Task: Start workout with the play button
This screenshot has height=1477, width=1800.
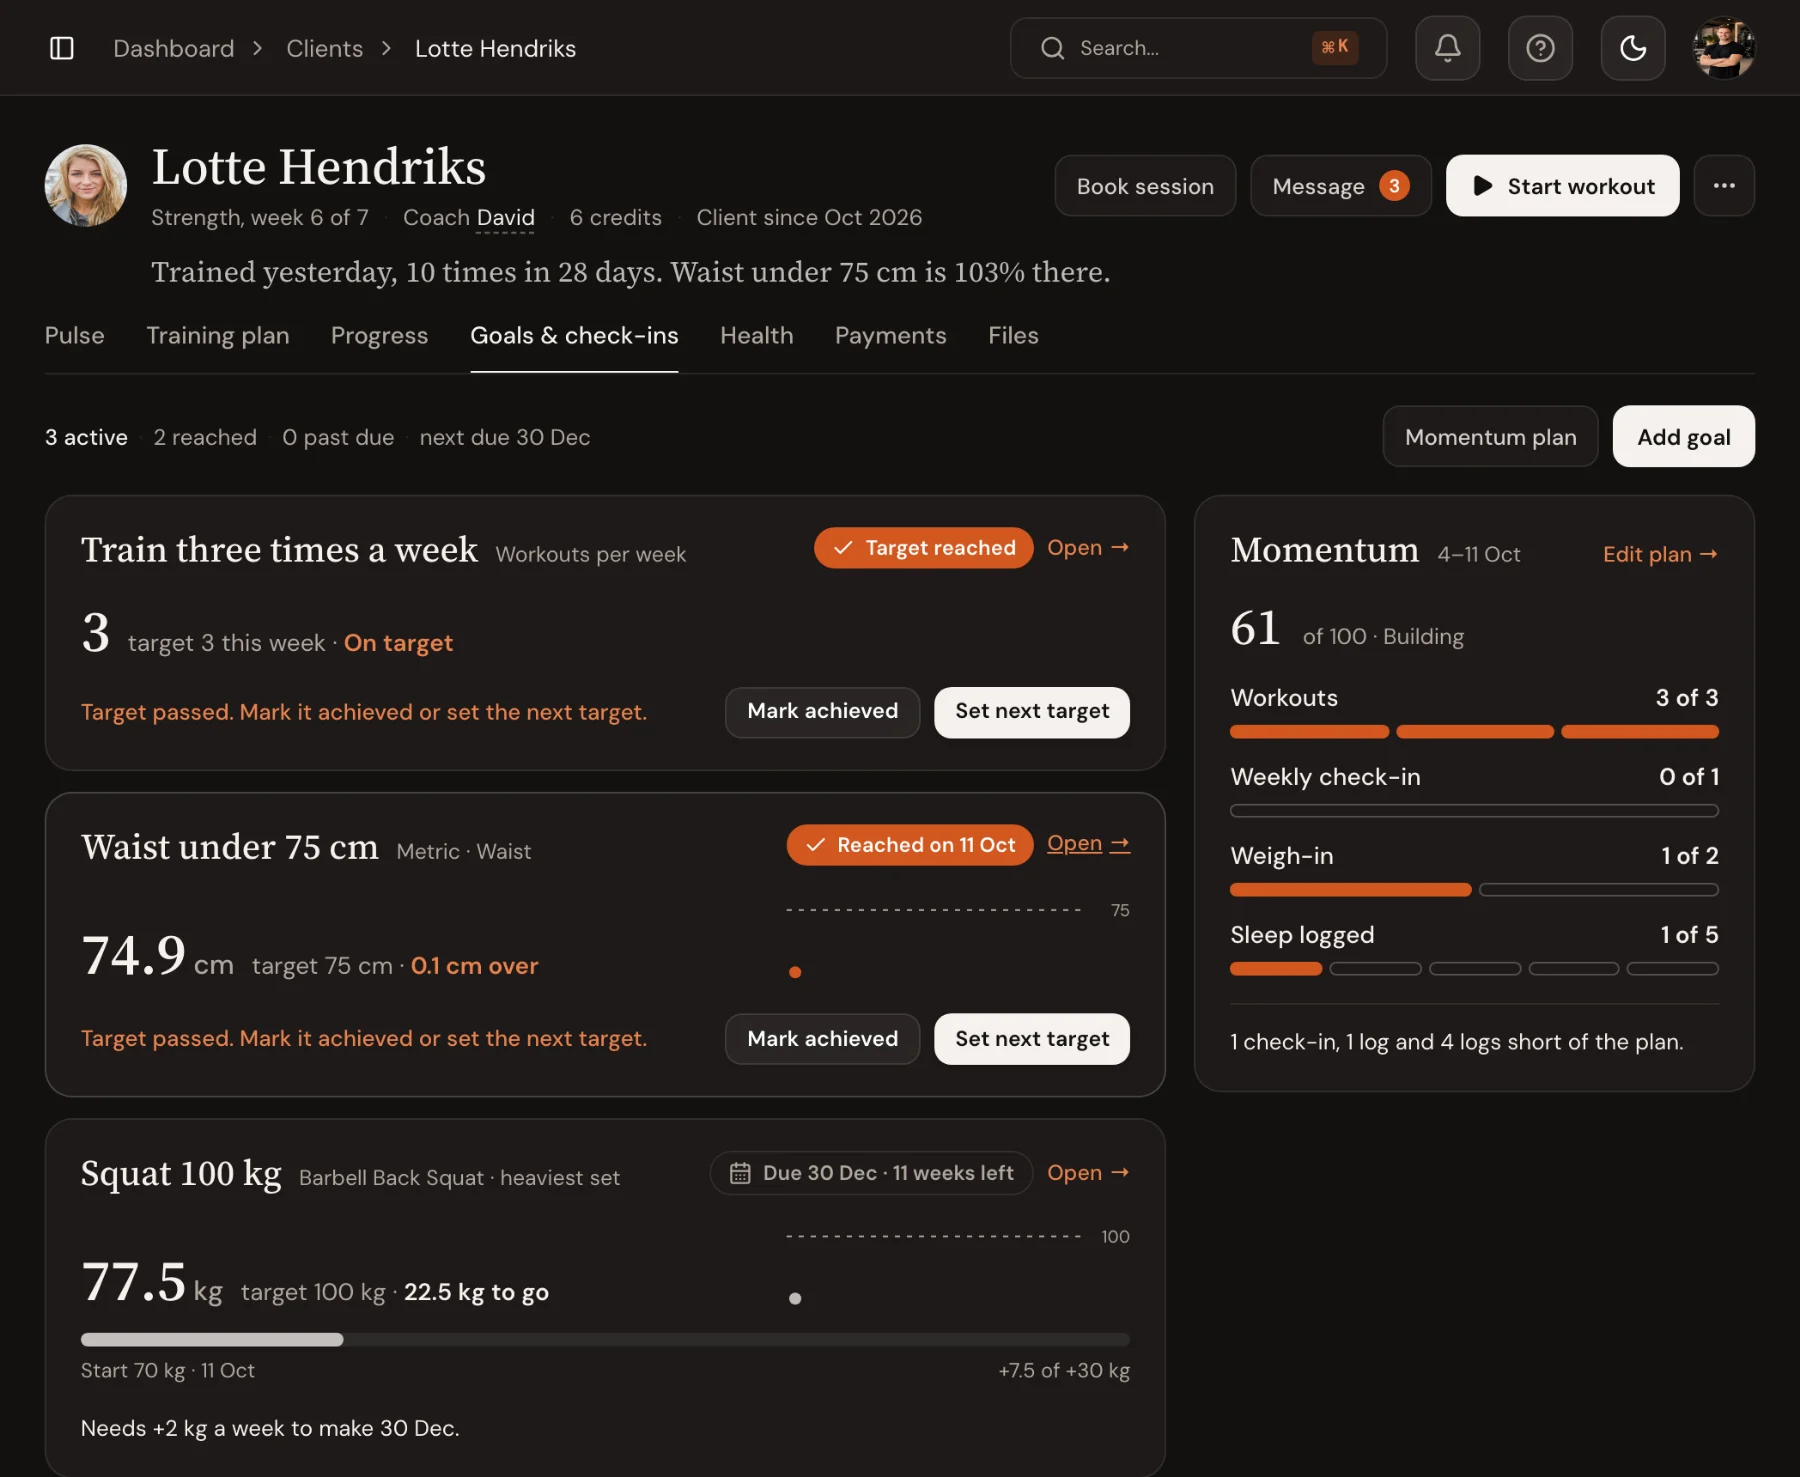Action: tap(1562, 186)
